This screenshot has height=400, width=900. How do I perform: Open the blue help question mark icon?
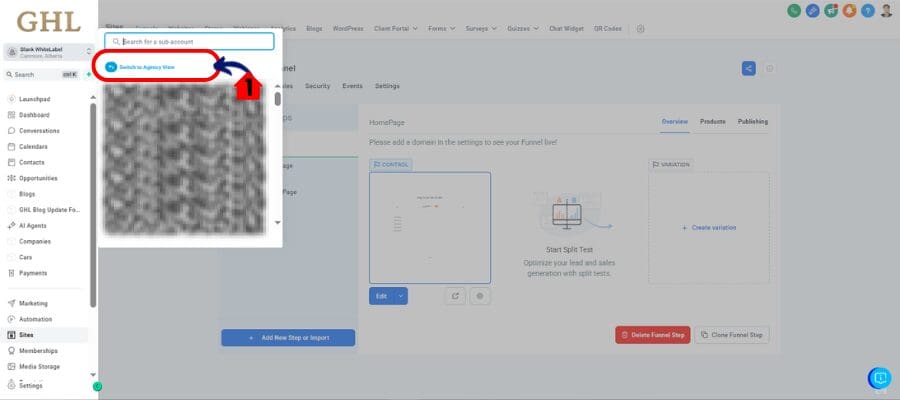(867, 10)
